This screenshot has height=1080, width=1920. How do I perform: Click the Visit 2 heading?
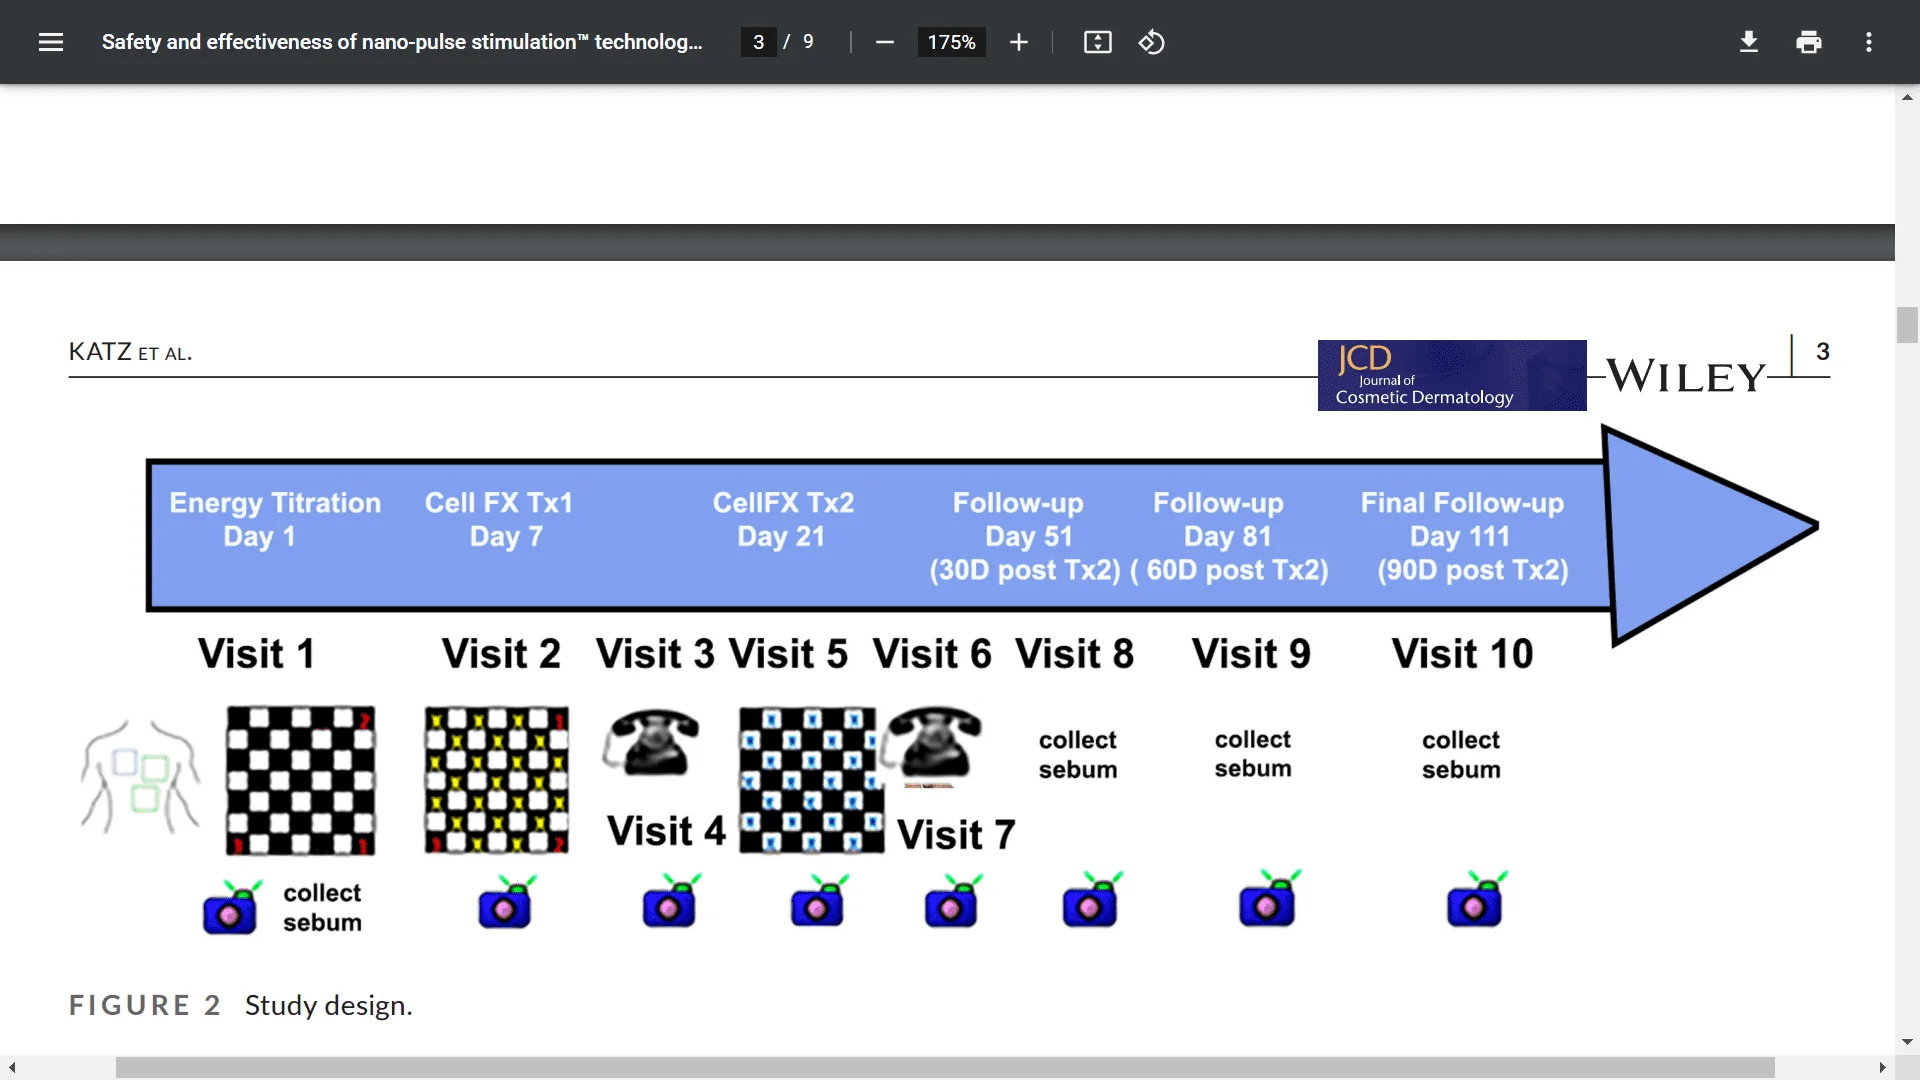click(501, 654)
